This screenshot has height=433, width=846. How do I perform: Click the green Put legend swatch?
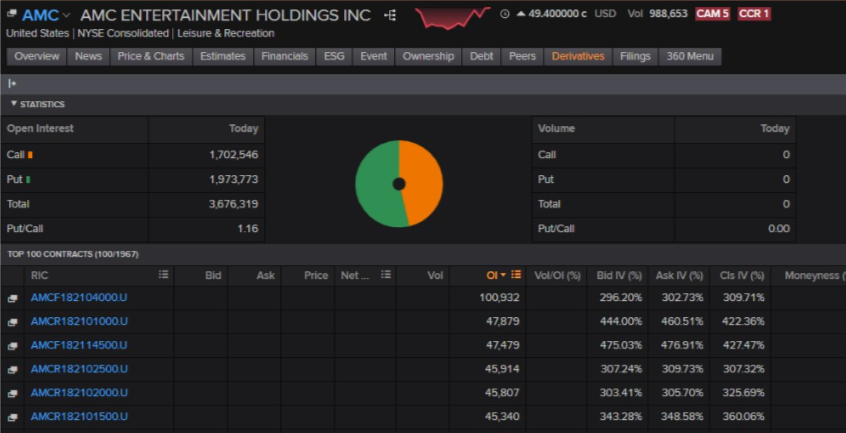(x=28, y=180)
